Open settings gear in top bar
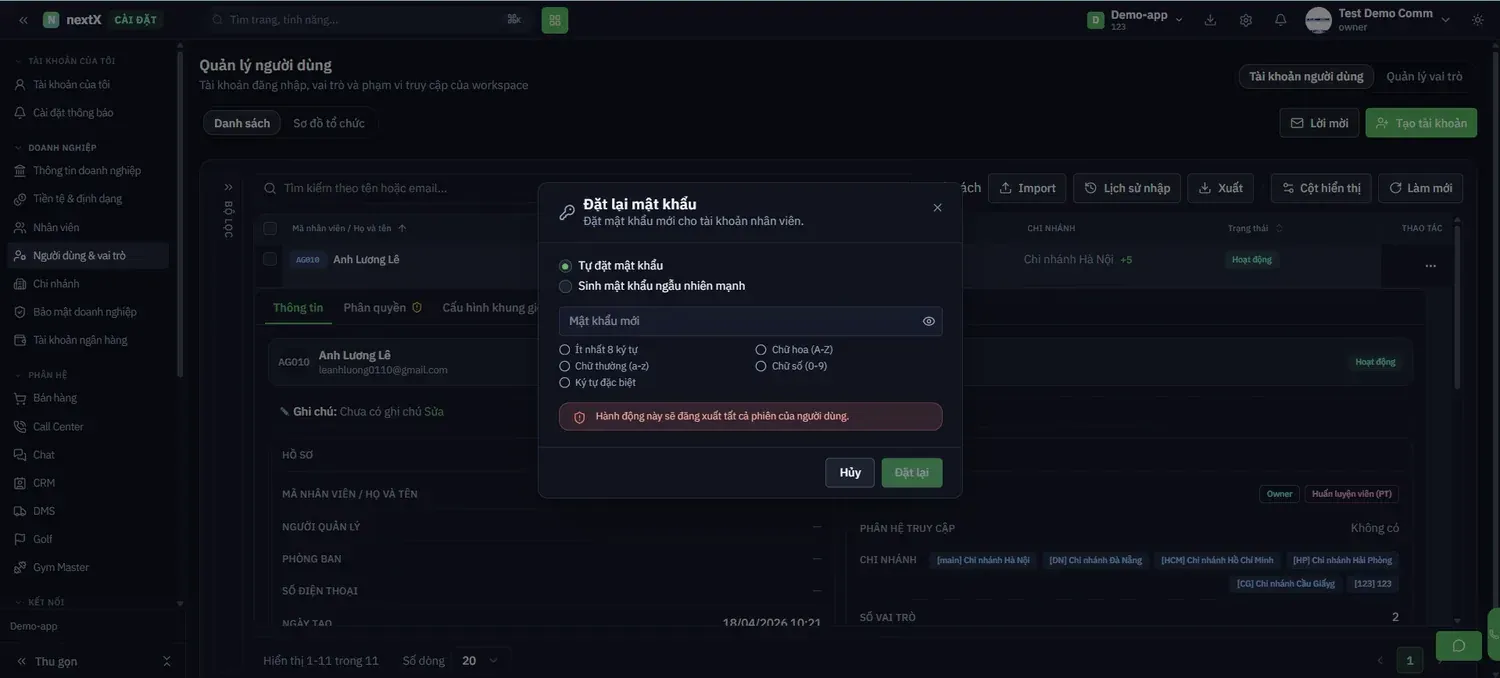 pos(1246,20)
